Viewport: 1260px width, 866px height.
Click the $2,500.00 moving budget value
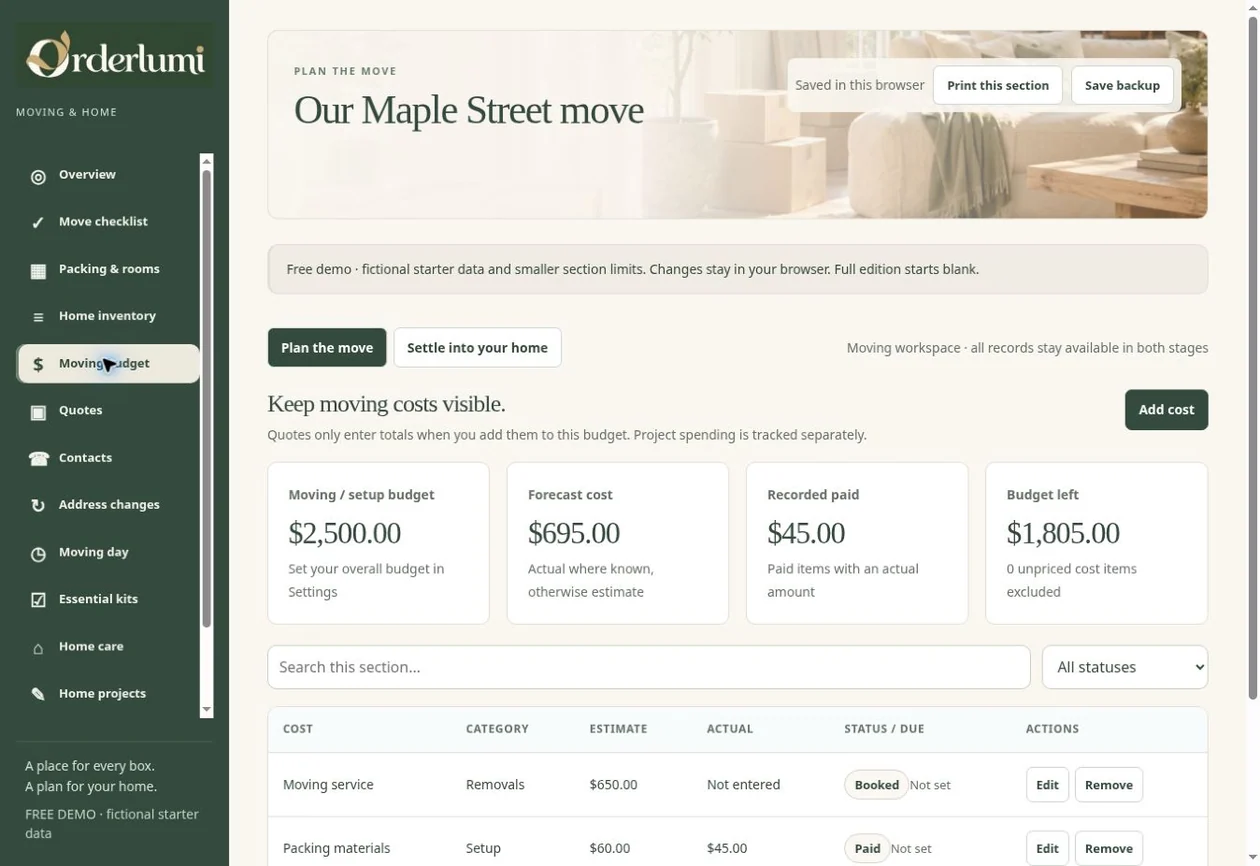click(344, 532)
